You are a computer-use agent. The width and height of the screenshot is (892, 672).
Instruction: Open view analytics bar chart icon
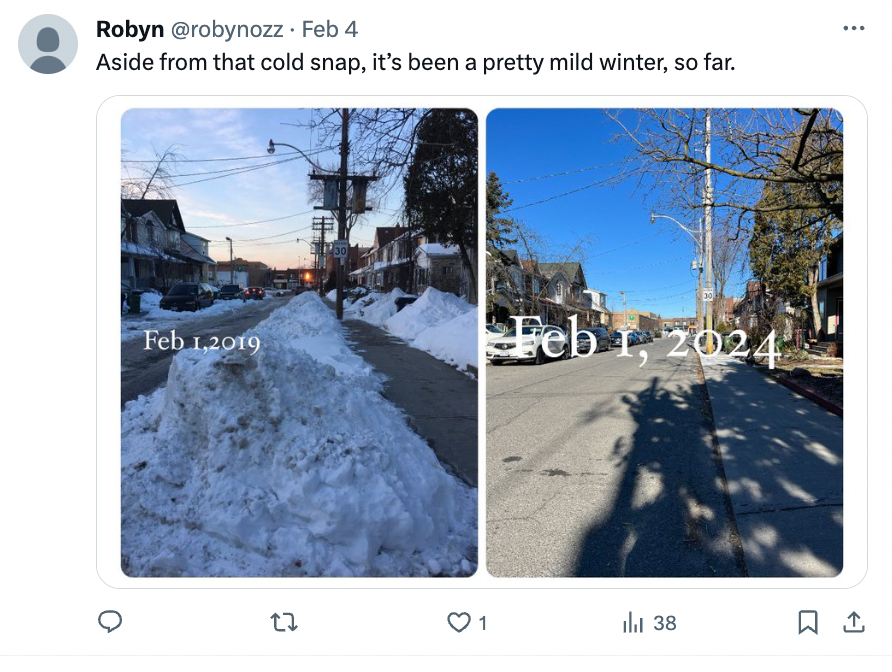coord(633,622)
